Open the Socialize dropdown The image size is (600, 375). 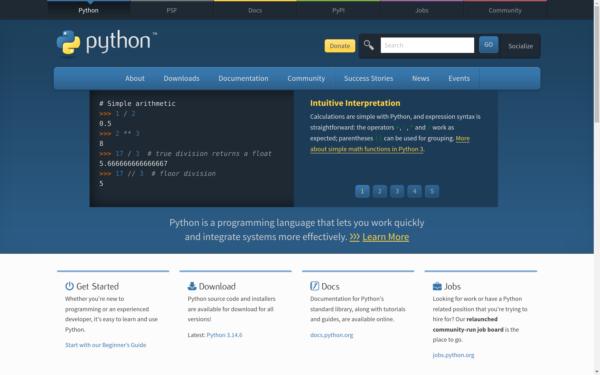point(520,46)
